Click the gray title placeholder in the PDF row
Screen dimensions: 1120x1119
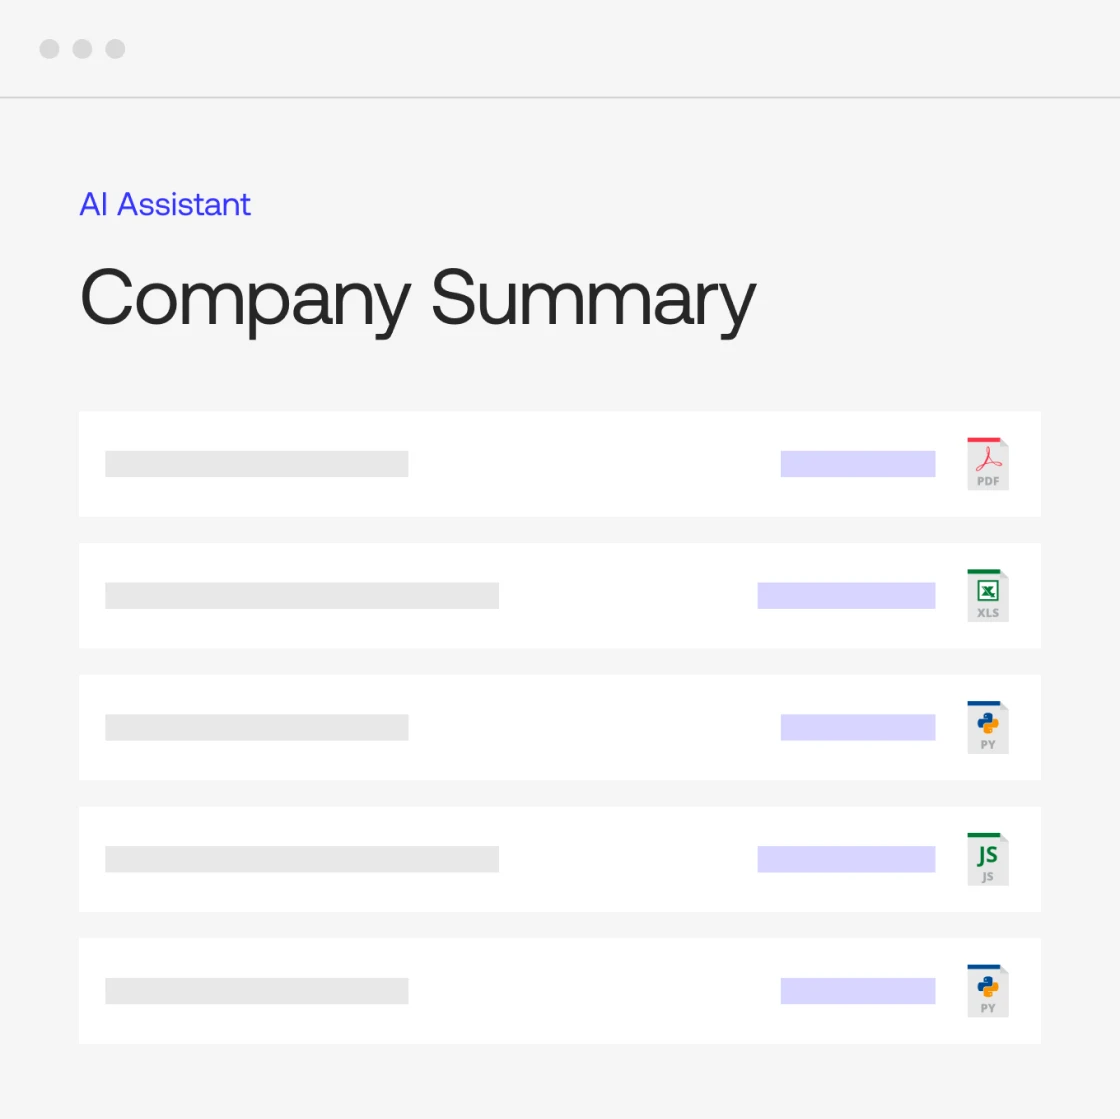pos(256,464)
